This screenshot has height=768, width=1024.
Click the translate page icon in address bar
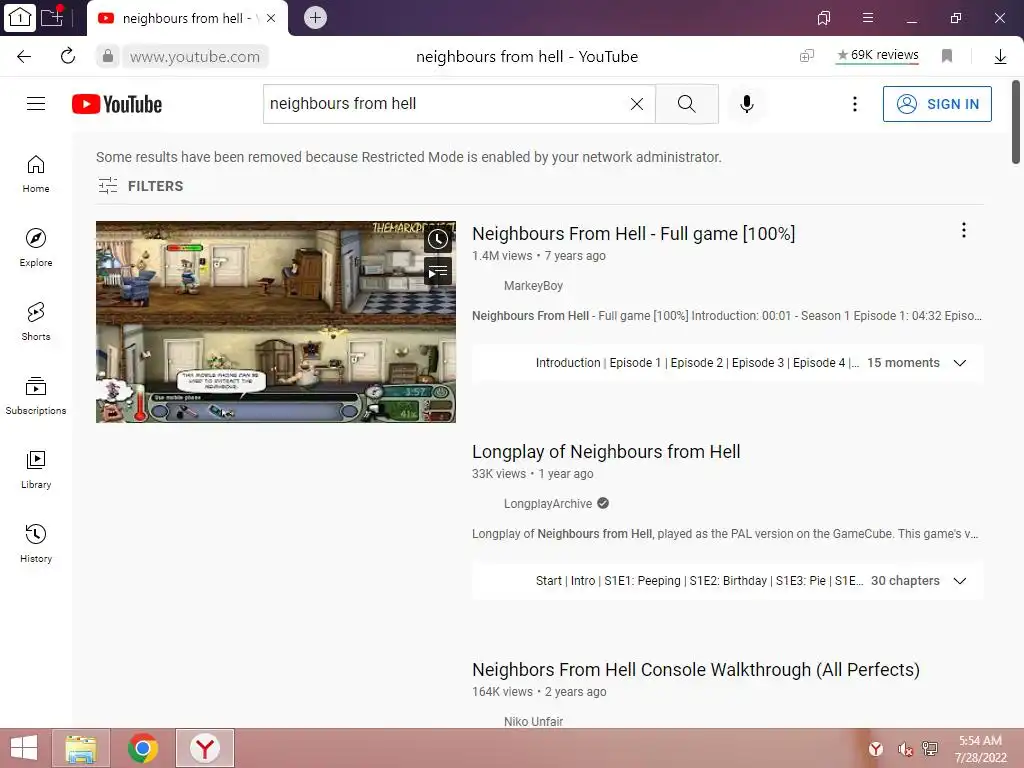[807, 56]
